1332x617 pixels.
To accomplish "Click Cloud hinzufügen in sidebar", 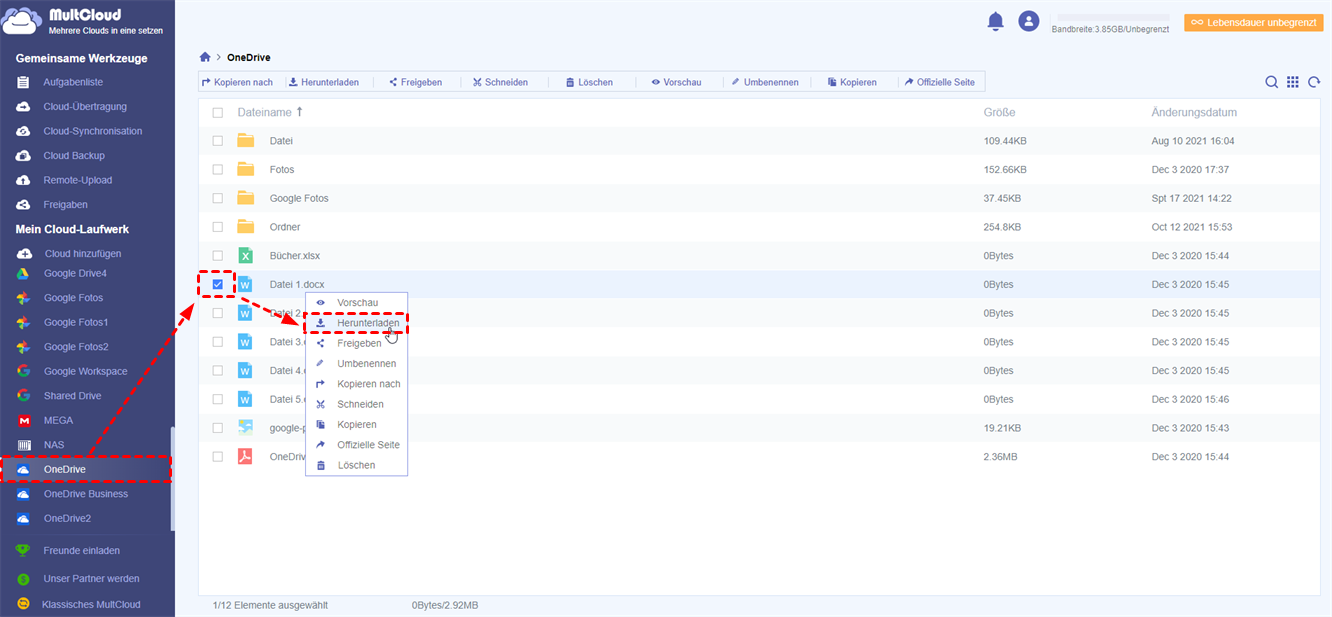I will click(82, 253).
